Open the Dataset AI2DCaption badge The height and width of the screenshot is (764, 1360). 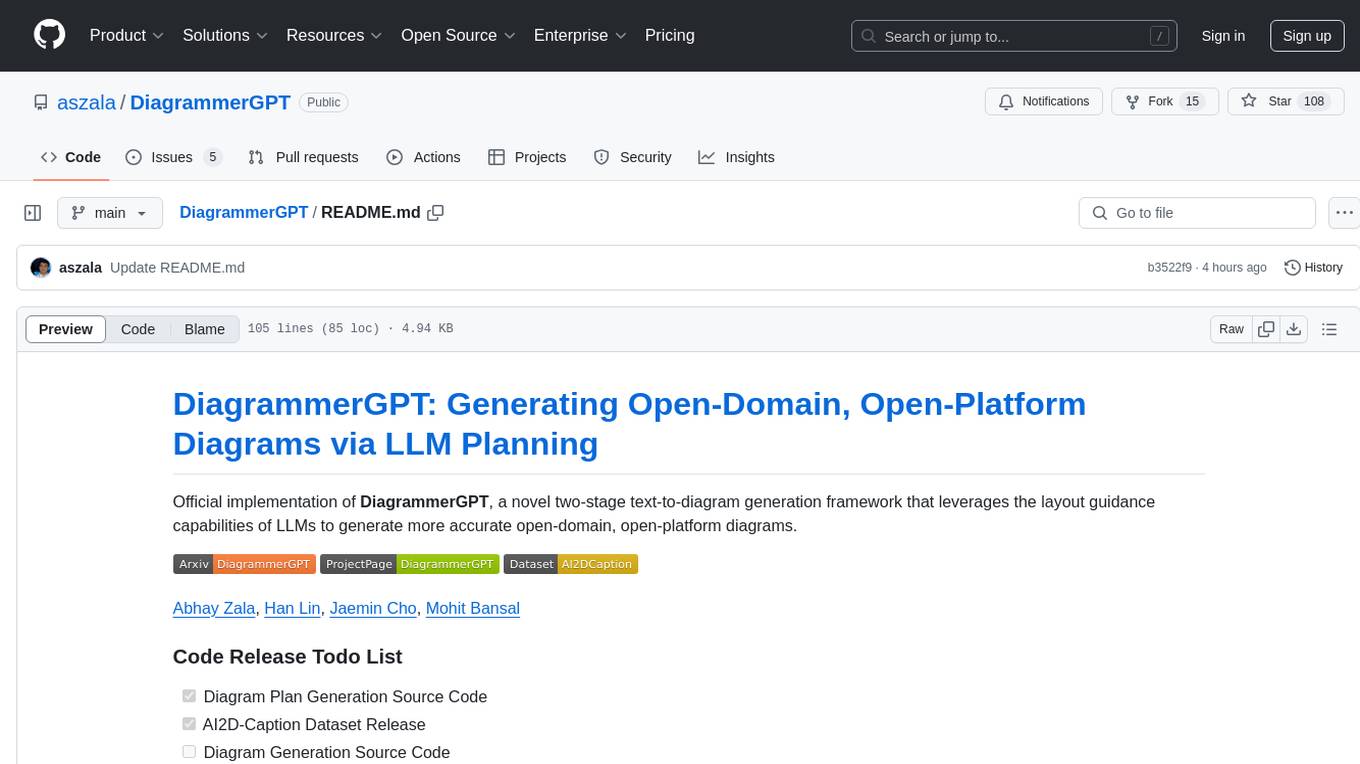coord(570,564)
